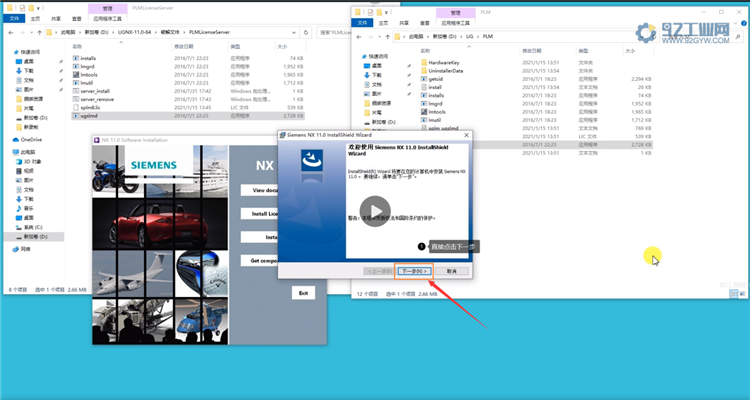Click 下一步(N) in InstallShield Wizard
The width and height of the screenshot is (750, 400).
point(414,271)
